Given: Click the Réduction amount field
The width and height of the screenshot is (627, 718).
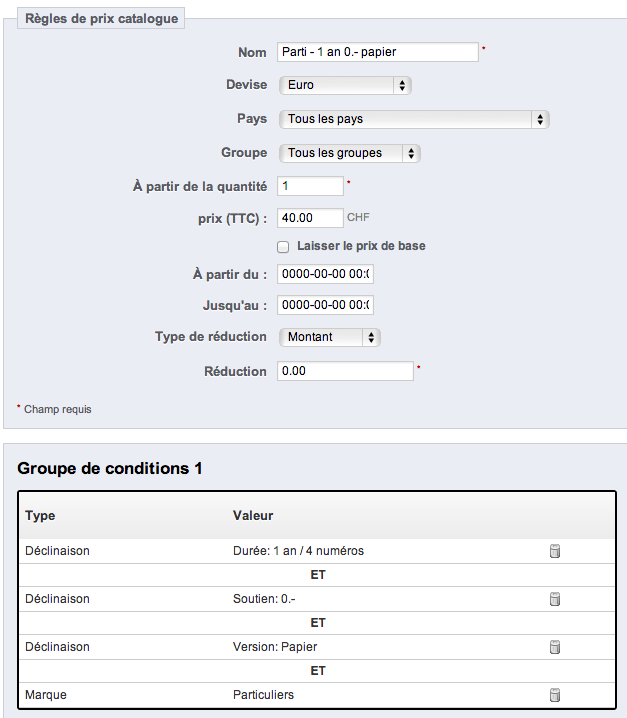Looking at the screenshot, I should [x=345, y=371].
